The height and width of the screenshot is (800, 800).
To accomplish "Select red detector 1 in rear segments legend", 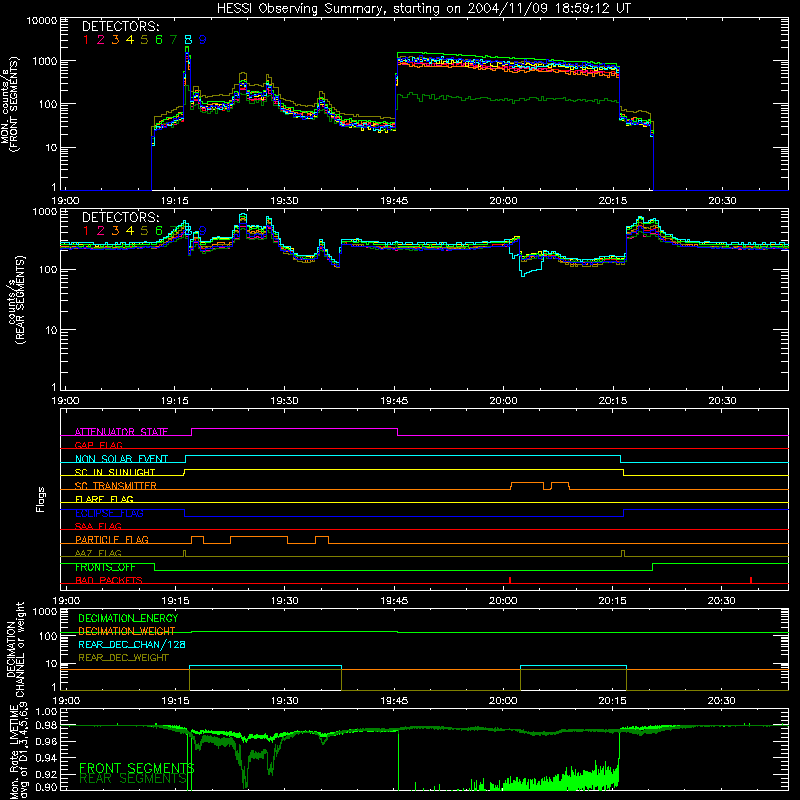I will [86, 231].
